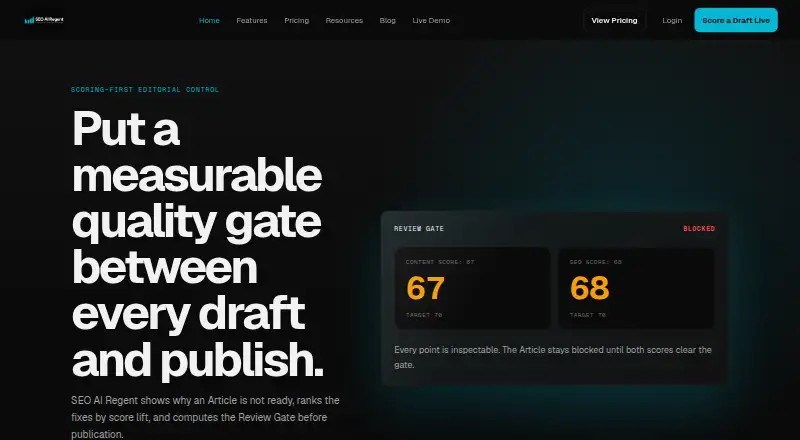Click the 'SEO AI Regent shows why' paragraph

[x=205, y=417]
